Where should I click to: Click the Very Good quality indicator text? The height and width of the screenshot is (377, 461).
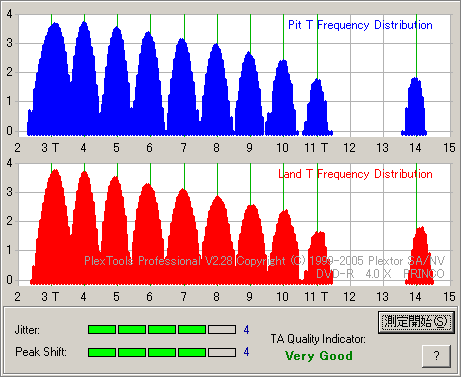pos(319,356)
